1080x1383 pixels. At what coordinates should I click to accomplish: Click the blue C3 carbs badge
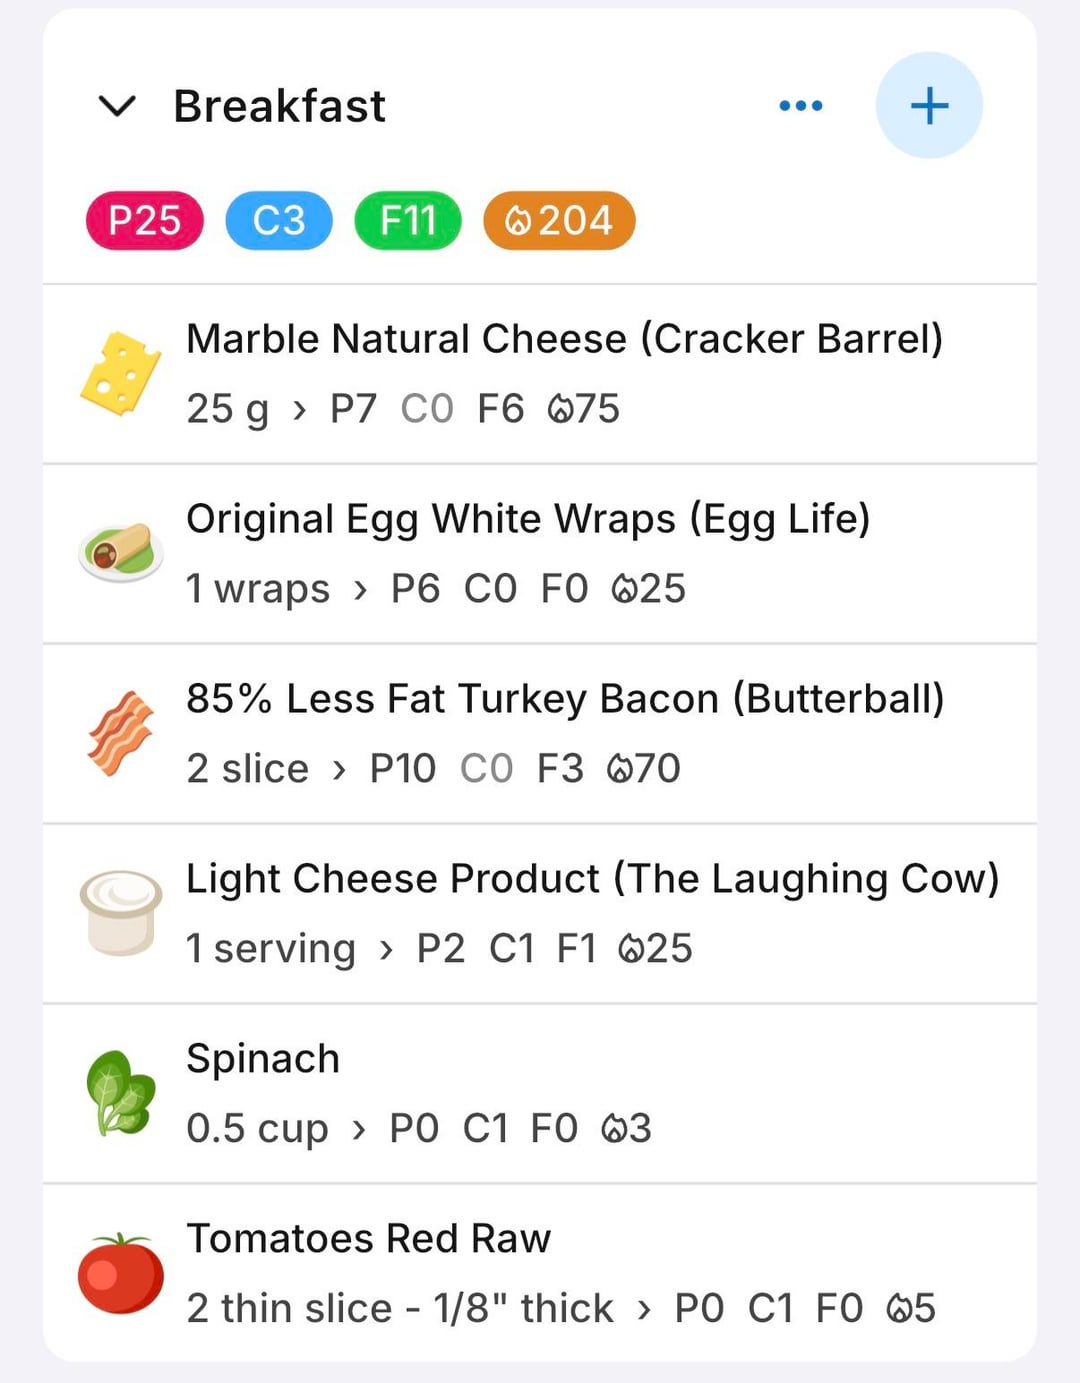tap(279, 220)
